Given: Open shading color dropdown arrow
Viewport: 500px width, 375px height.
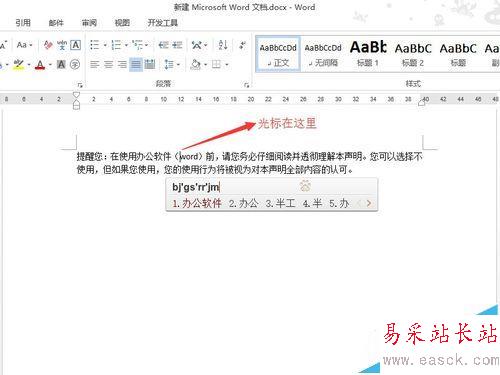Looking at the screenshot, I should click(205, 64).
